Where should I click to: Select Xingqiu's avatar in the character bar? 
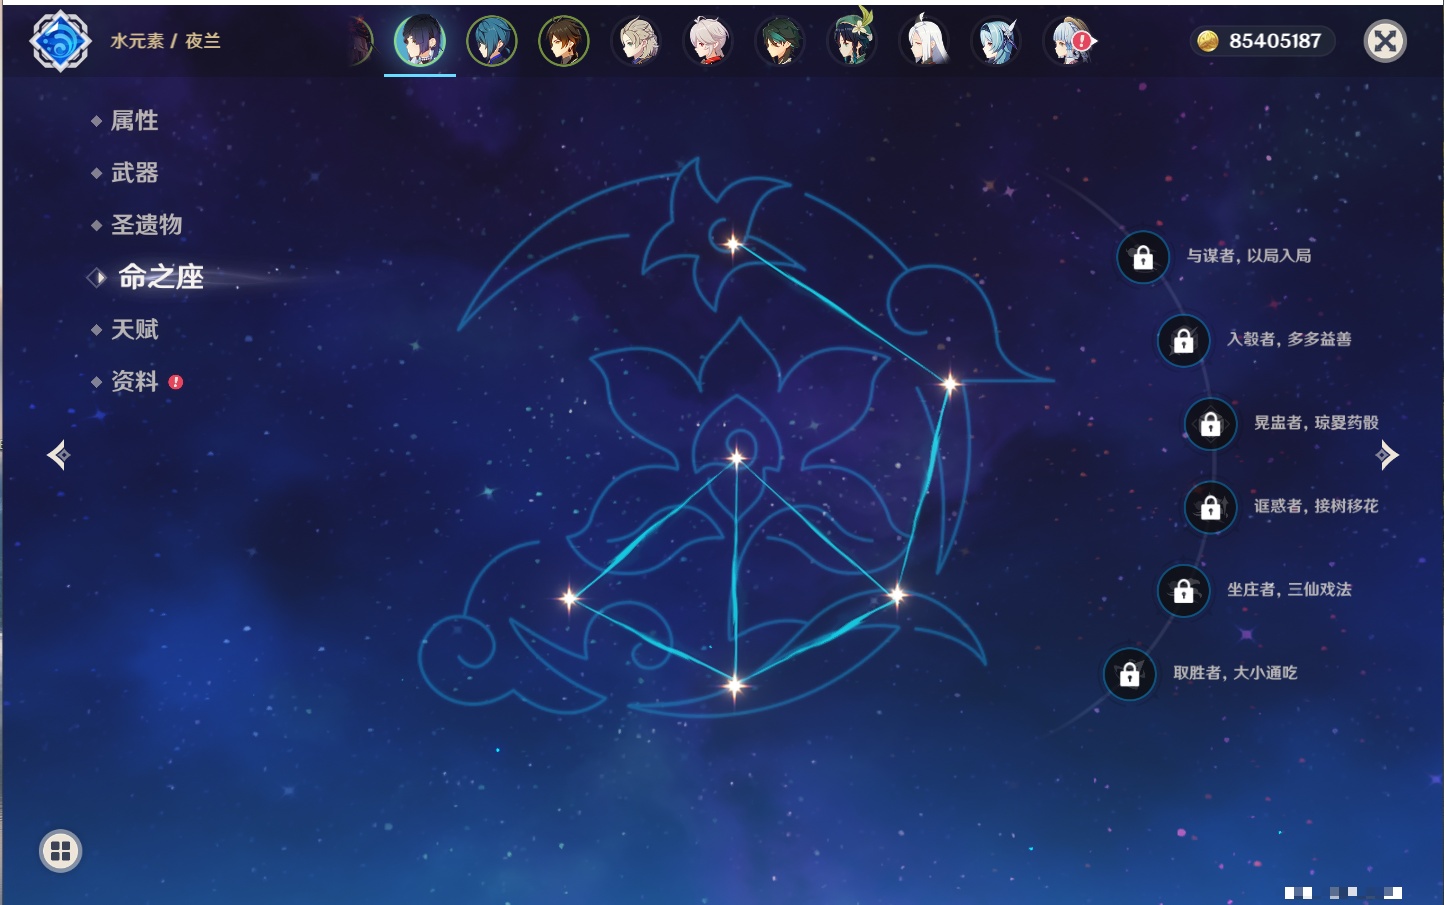click(x=492, y=41)
